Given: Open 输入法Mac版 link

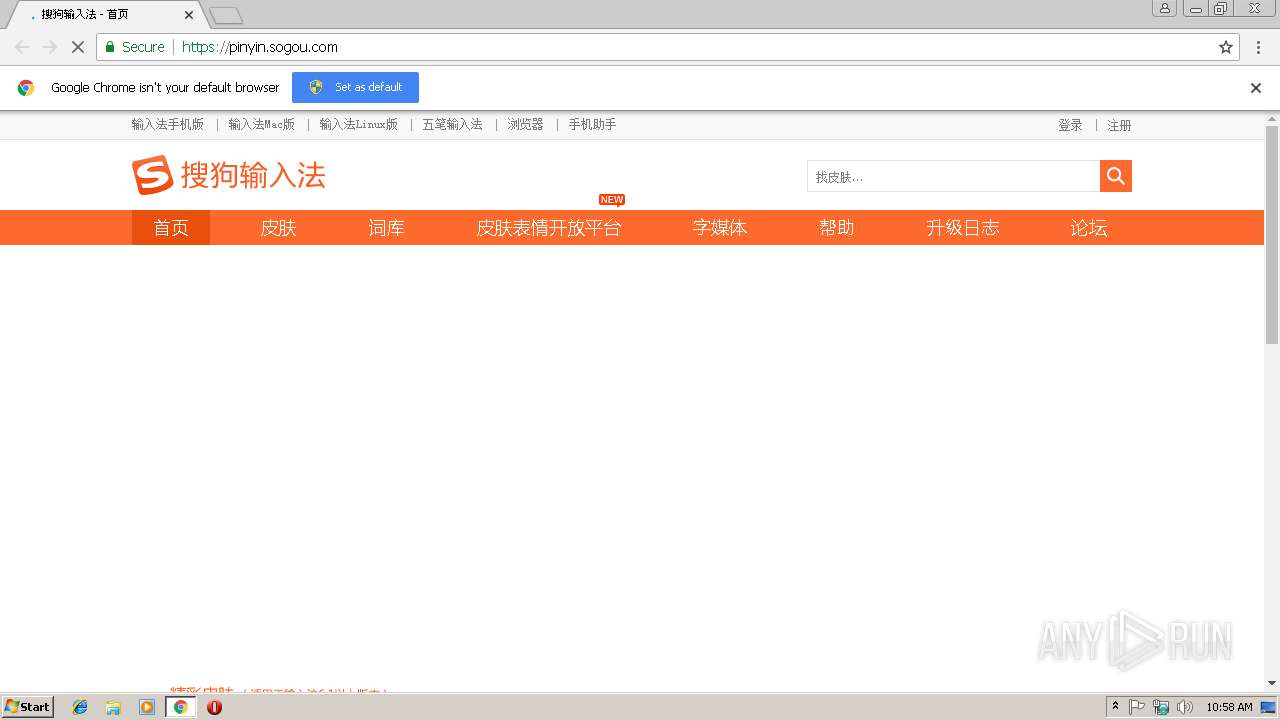Looking at the screenshot, I should [x=262, y=125].
